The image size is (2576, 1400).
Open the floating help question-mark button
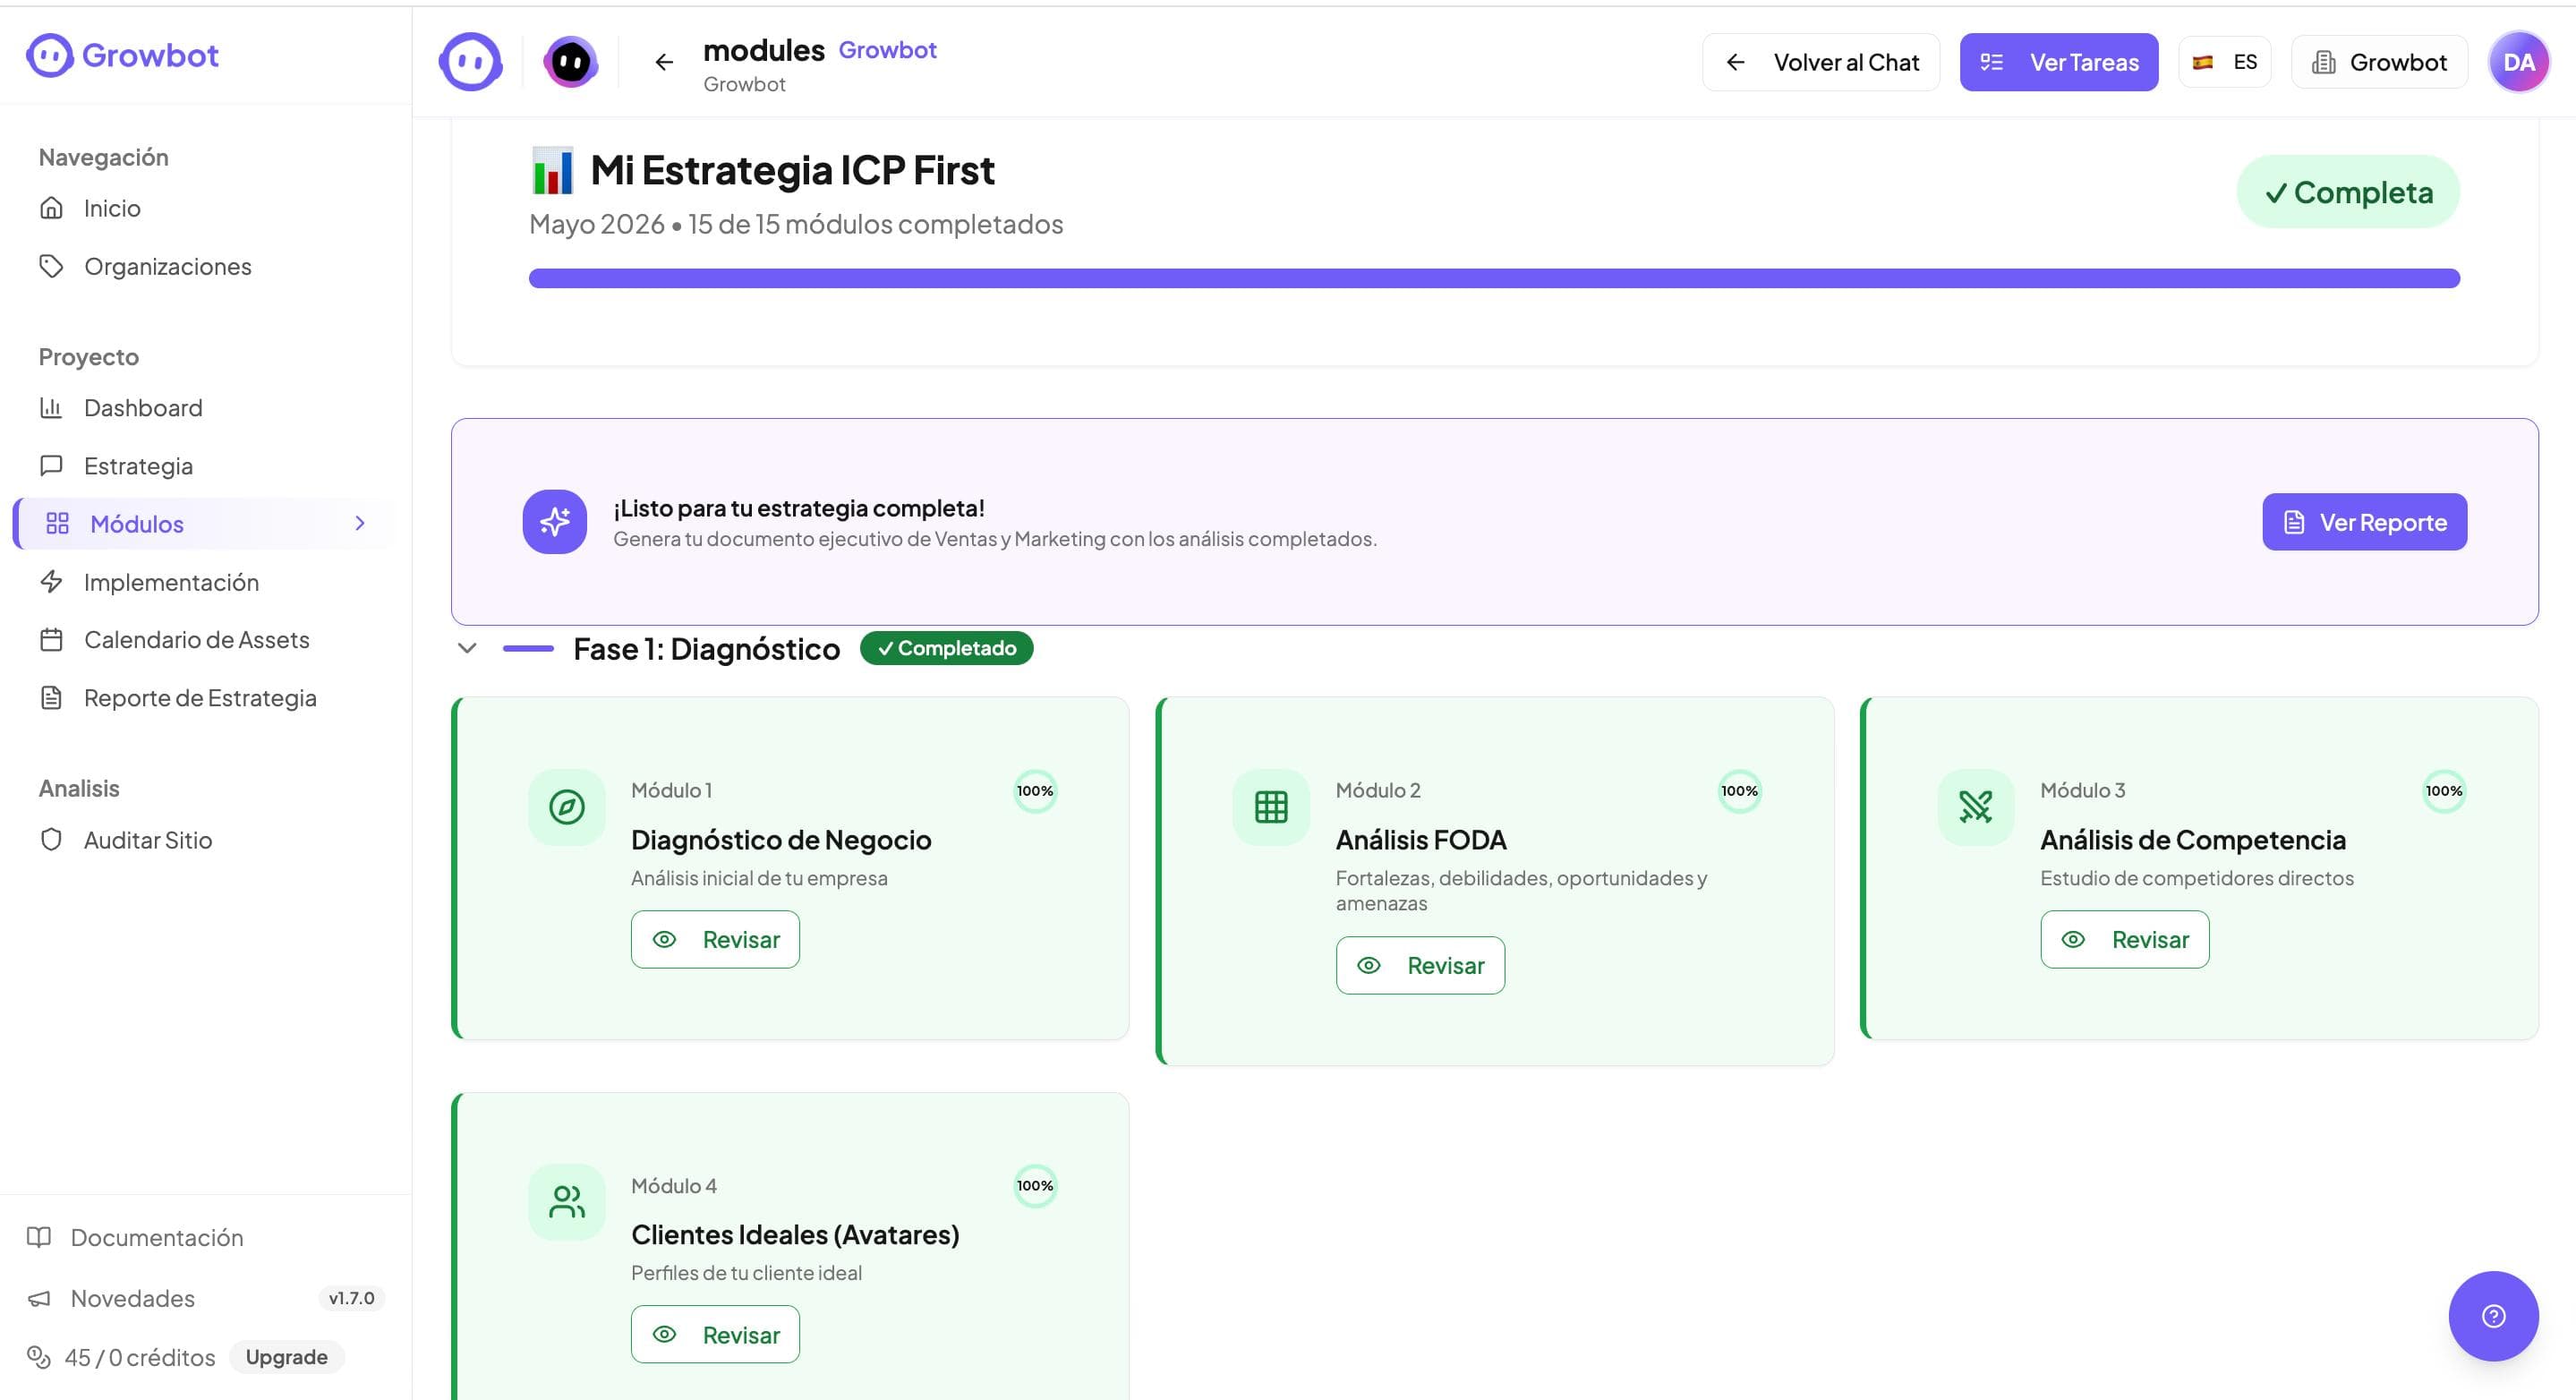(2493, 1316)
